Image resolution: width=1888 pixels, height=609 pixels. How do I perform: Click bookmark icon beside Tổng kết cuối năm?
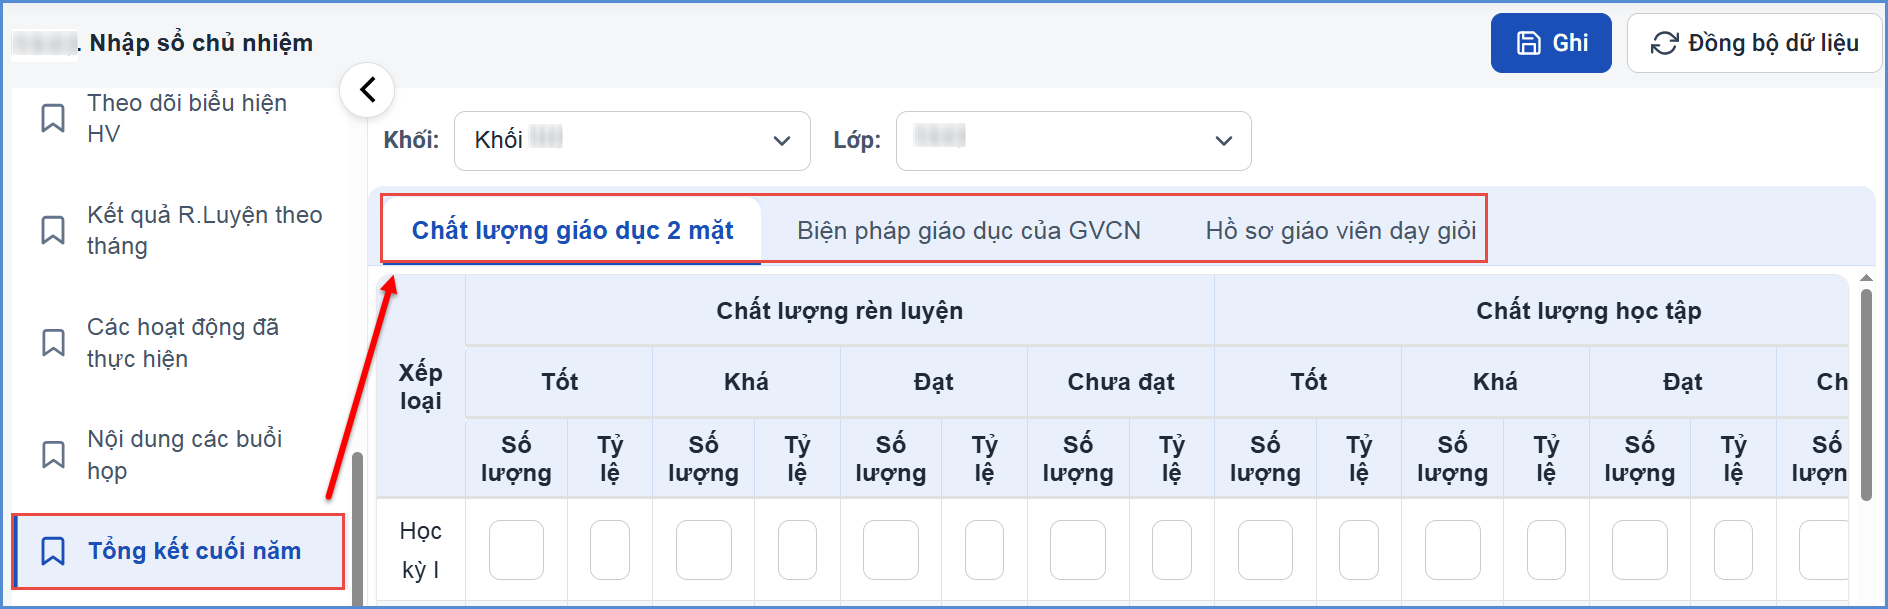pos(53,551)
